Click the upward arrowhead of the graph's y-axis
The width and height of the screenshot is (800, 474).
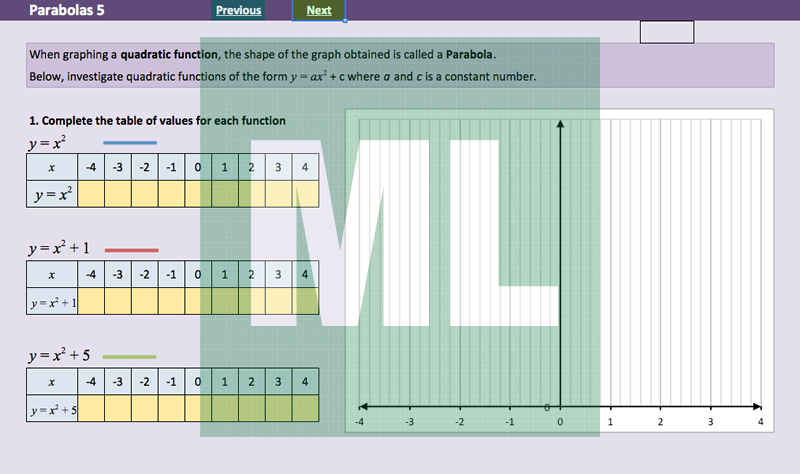560,125
